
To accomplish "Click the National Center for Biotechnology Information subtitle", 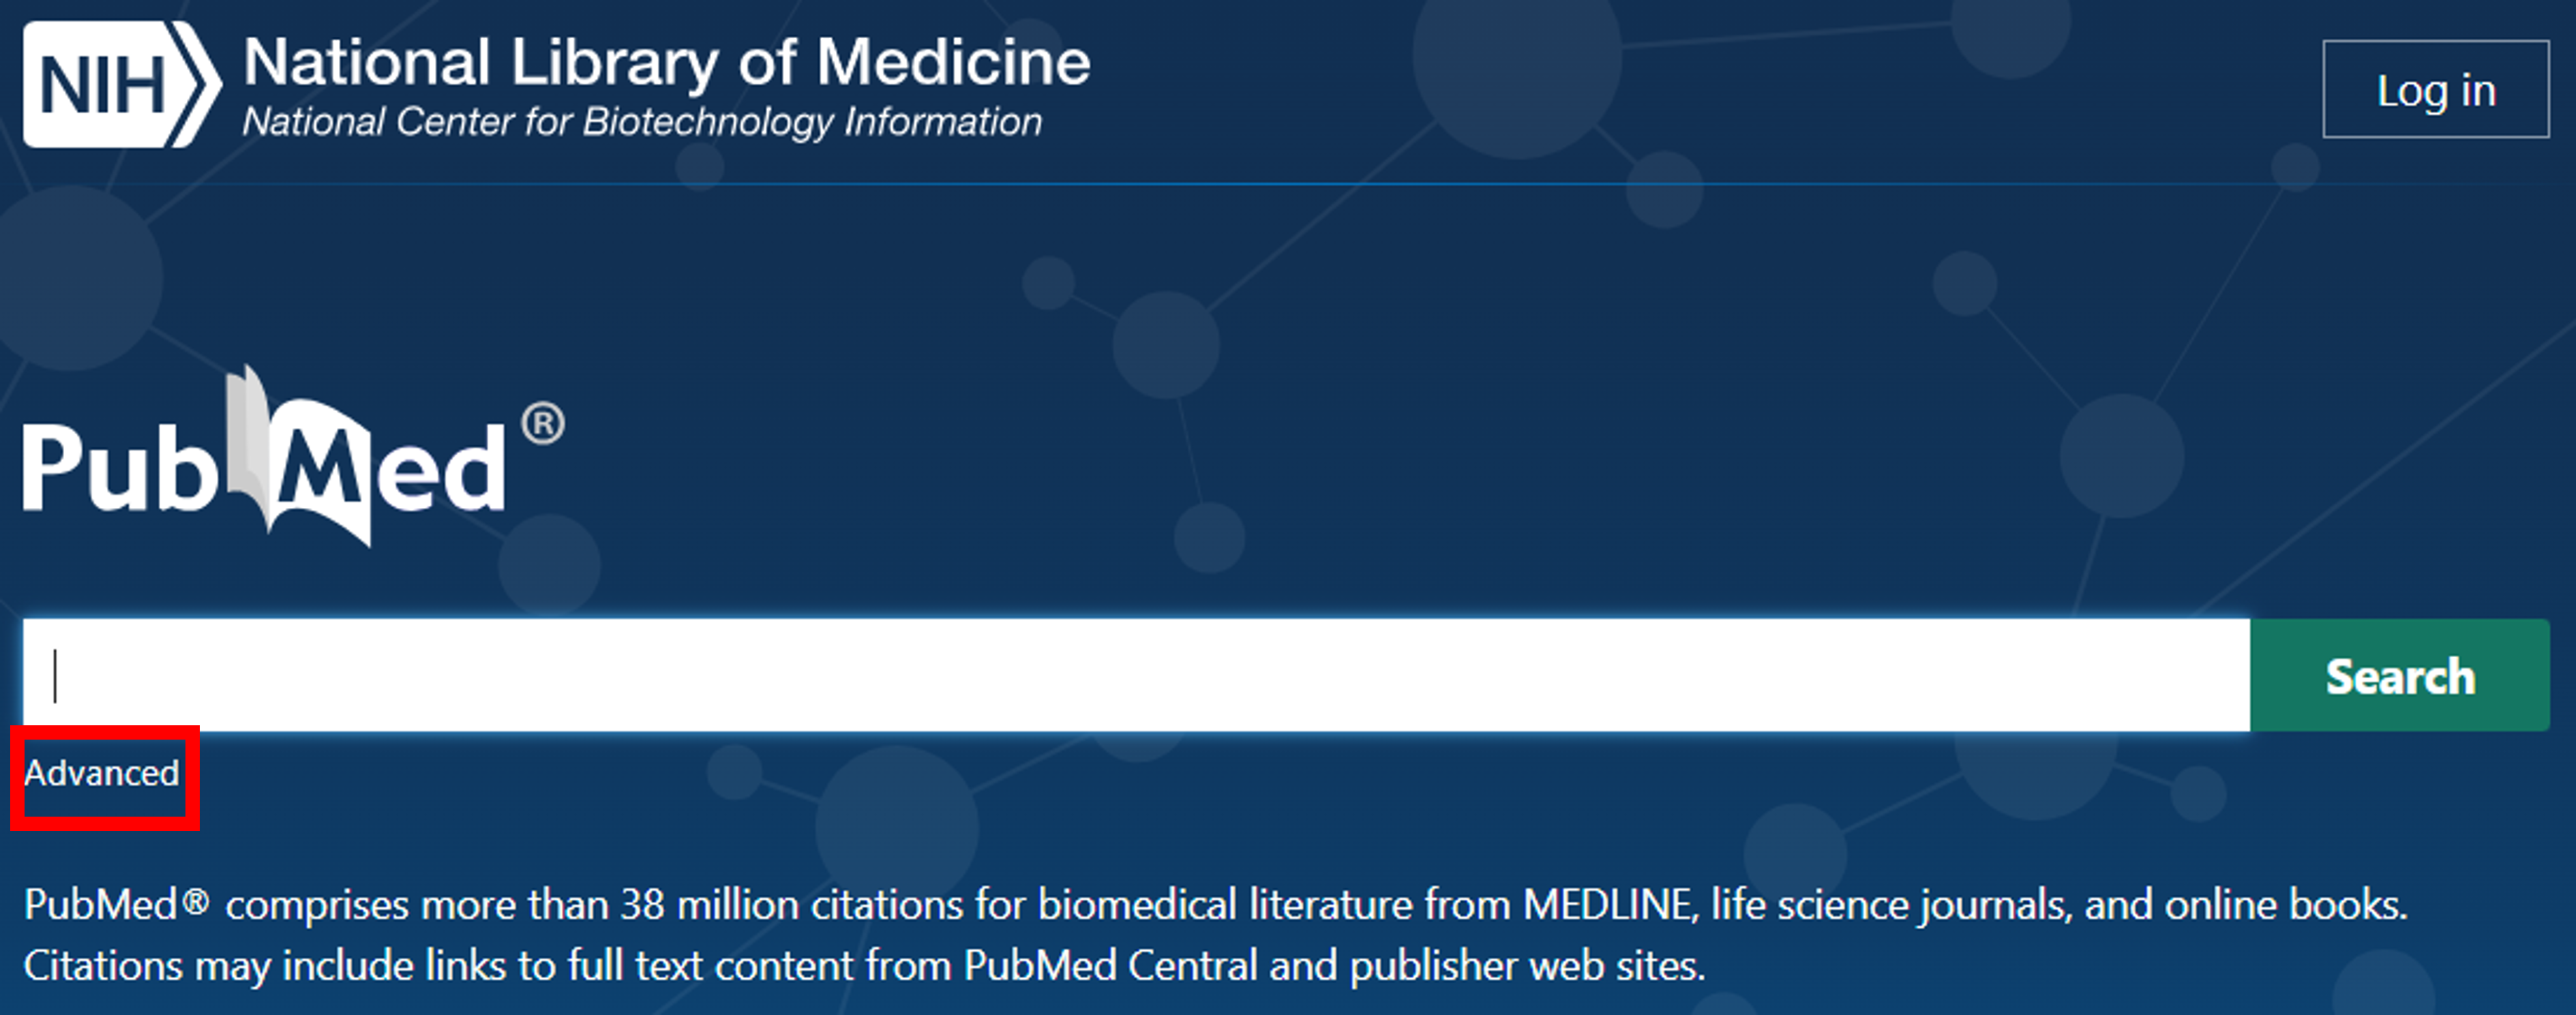I will [x=642, y=122].
